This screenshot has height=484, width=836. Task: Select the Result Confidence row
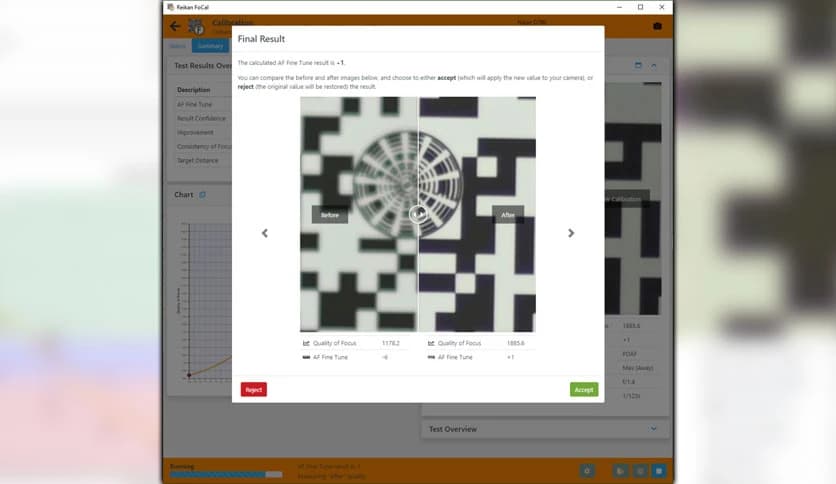click(x=202, y=118)
